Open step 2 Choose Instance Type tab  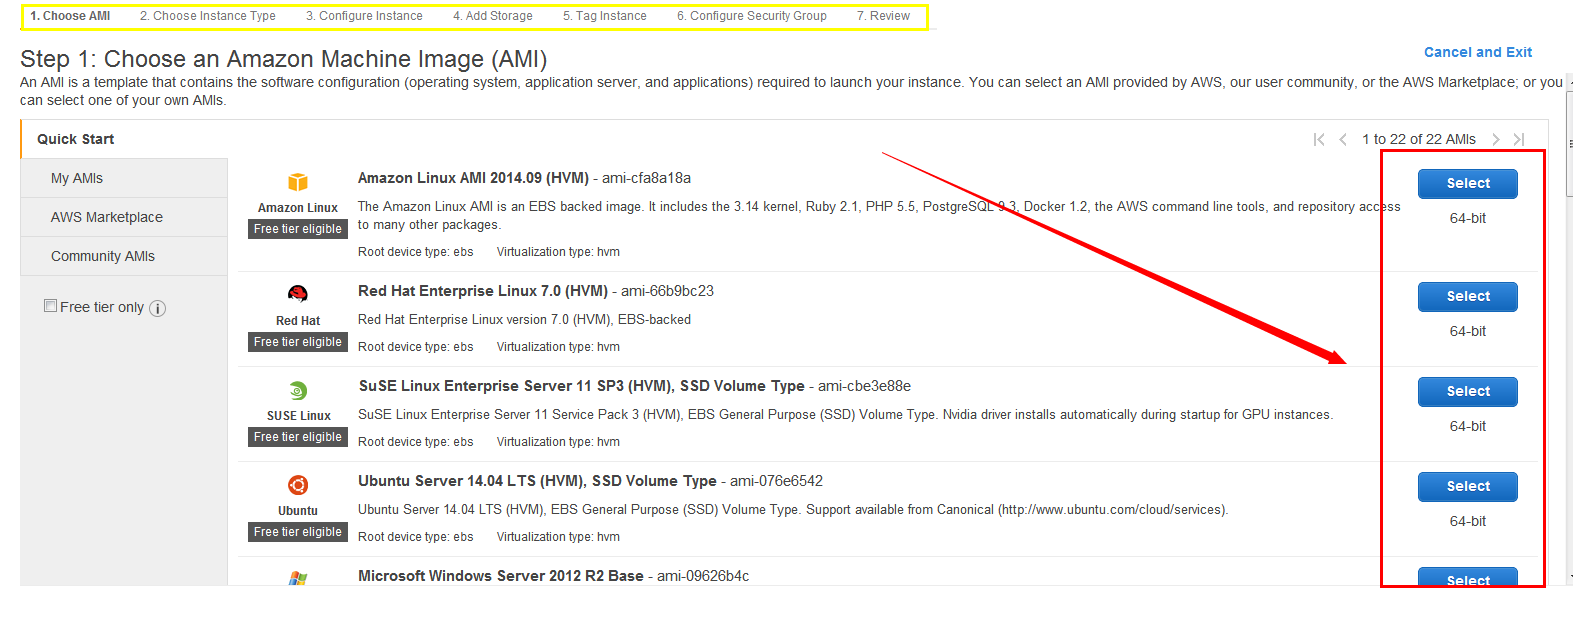(x=208, y=16)
